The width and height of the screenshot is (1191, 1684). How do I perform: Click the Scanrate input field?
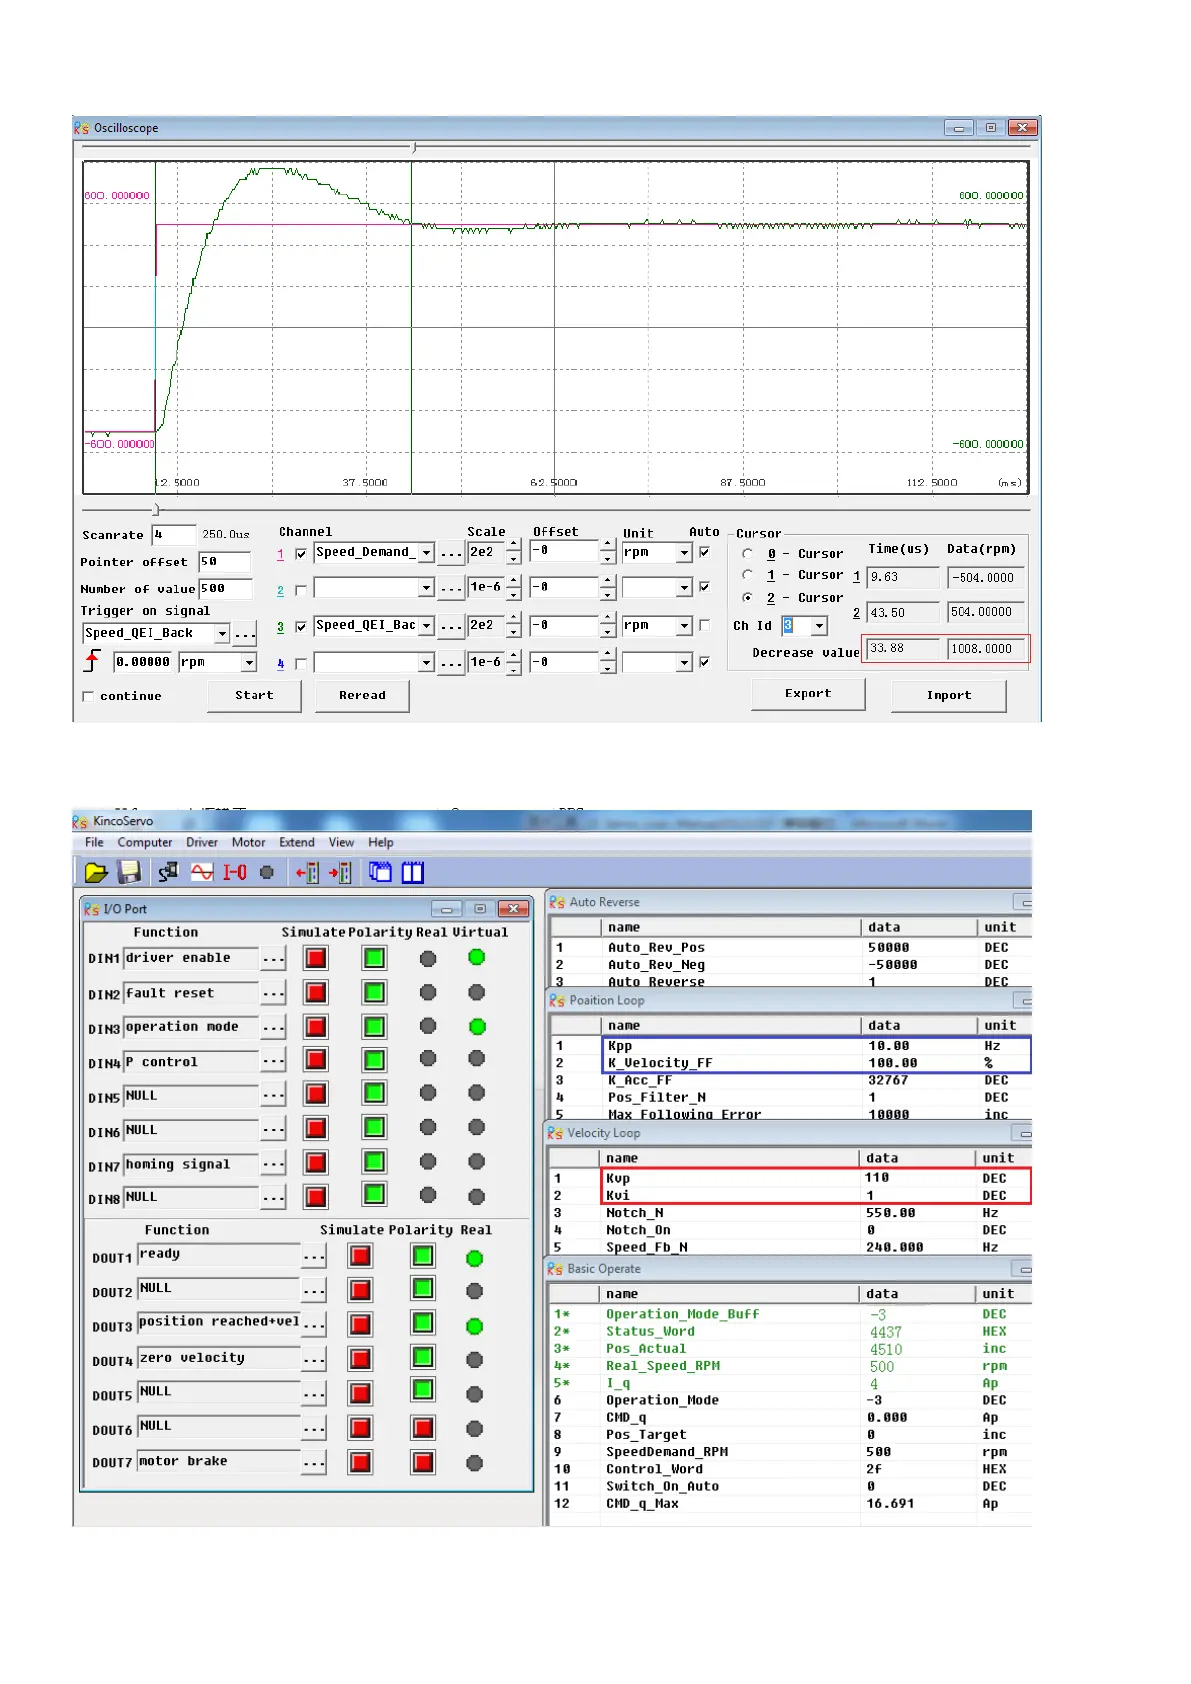pos(173,535)
